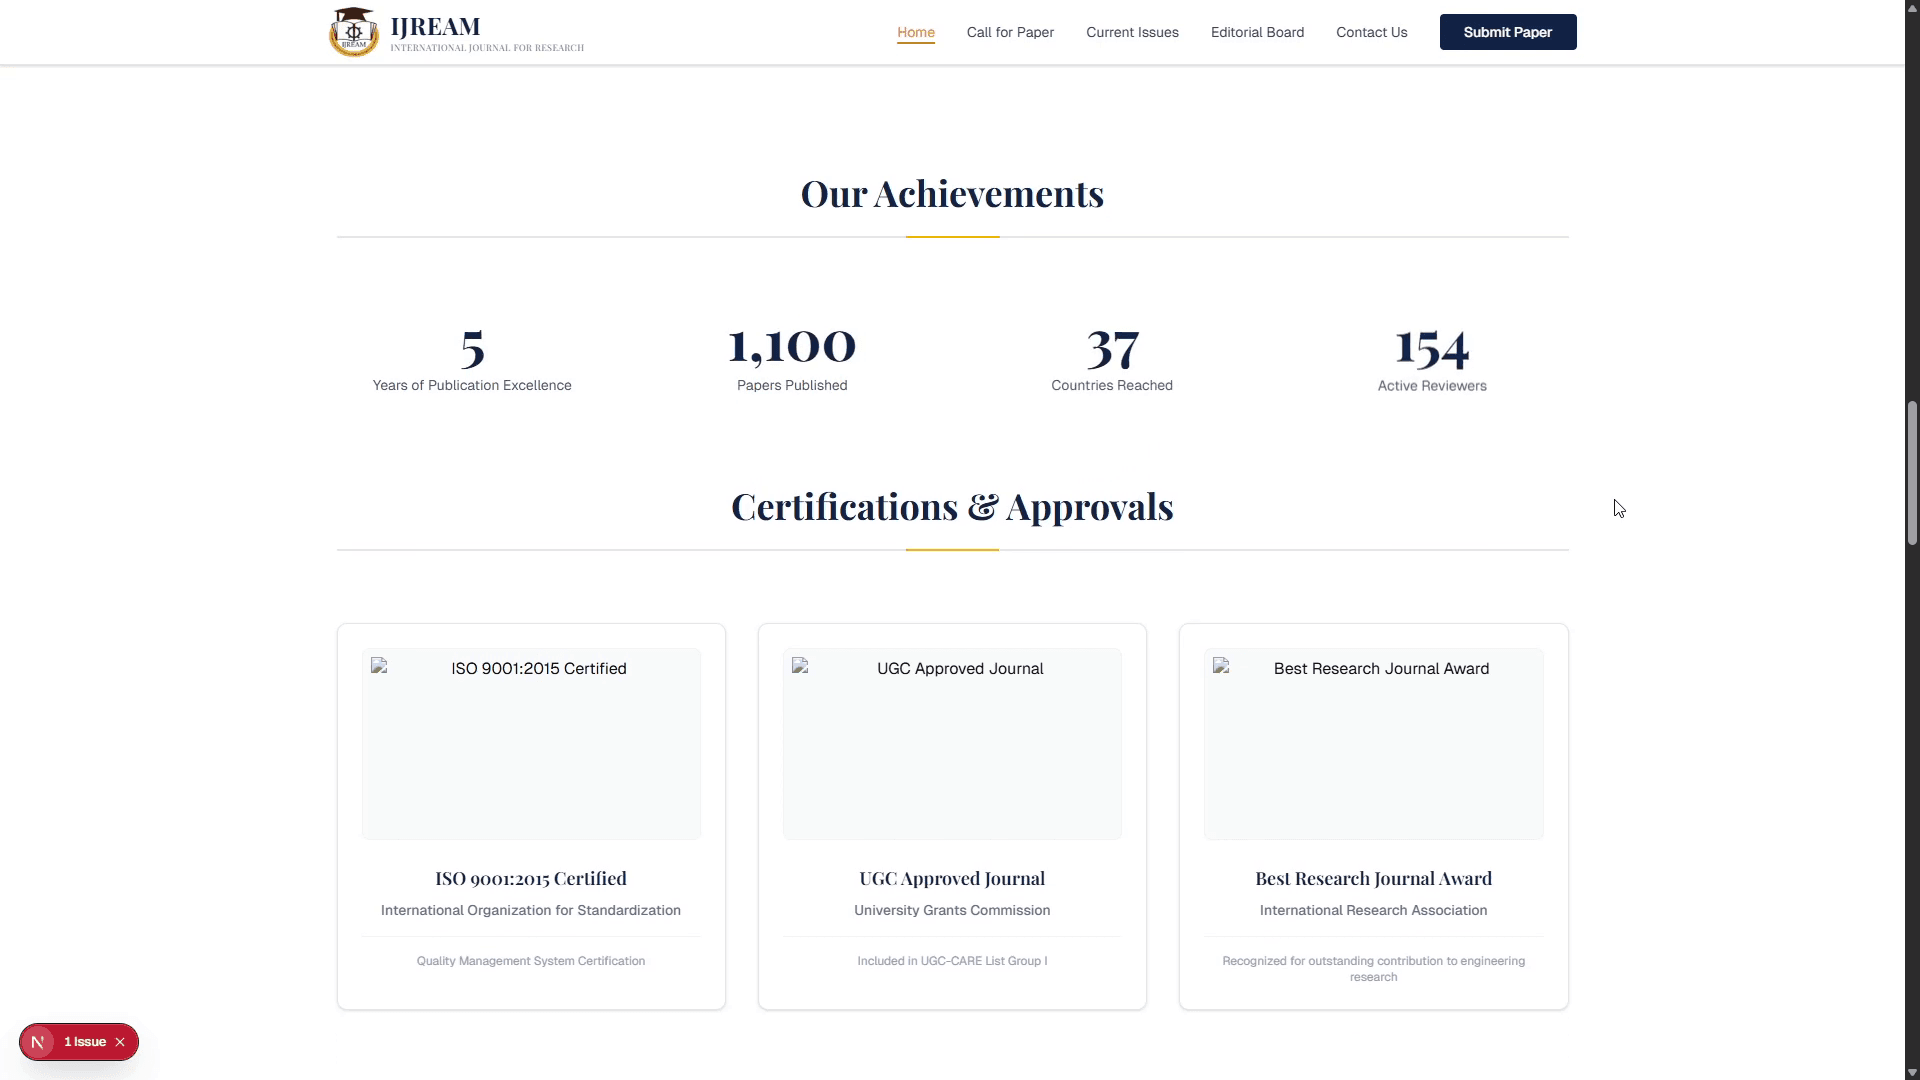1920x1080 pixels.
Task: Click the page vertical scrollbar thumb
Action: [x=1912, y=472]
